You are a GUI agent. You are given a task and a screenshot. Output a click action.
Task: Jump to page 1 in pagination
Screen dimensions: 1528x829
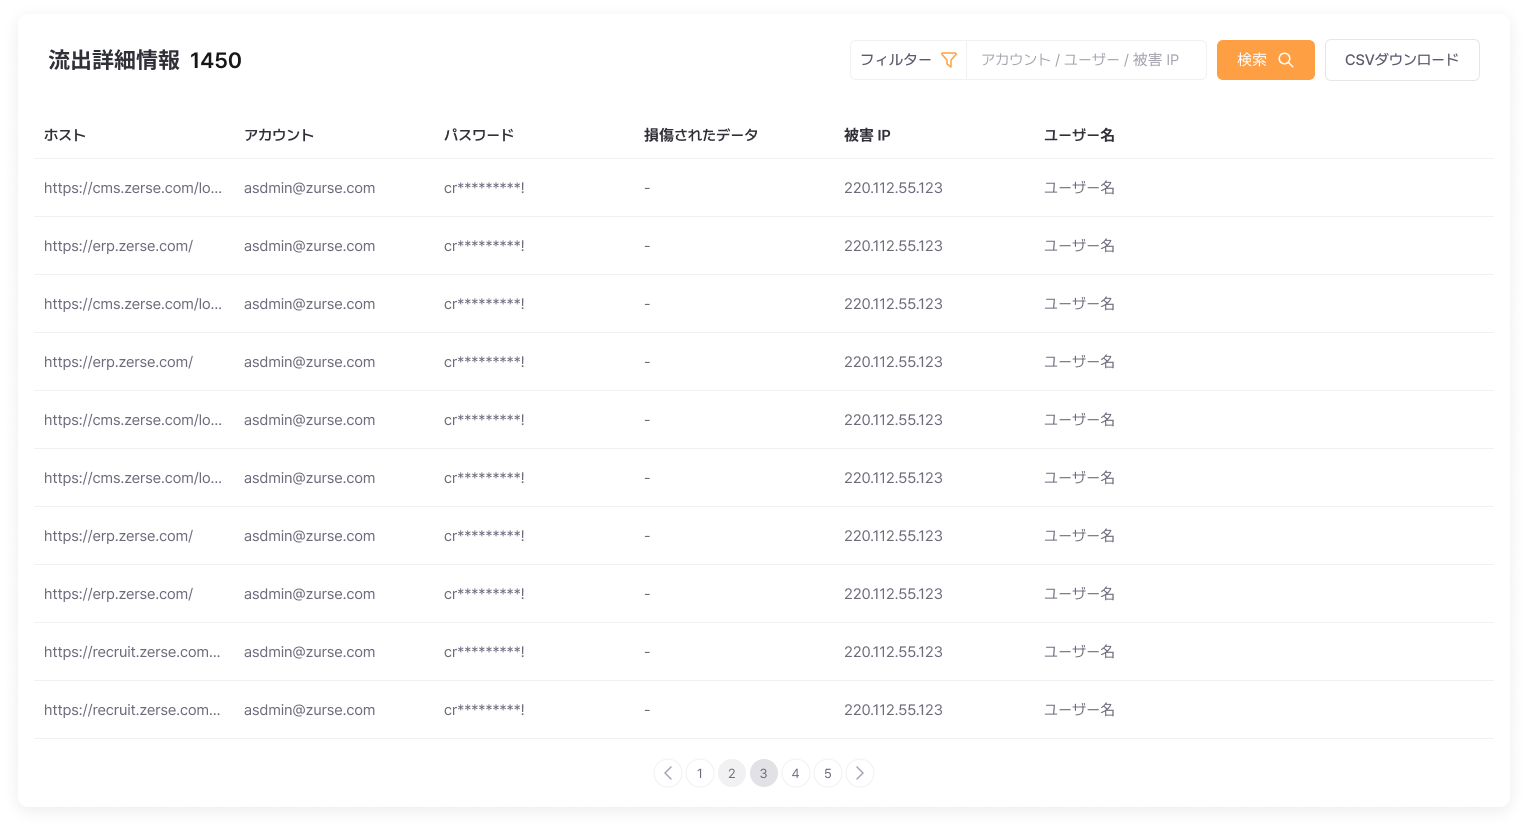coord(700,773)
